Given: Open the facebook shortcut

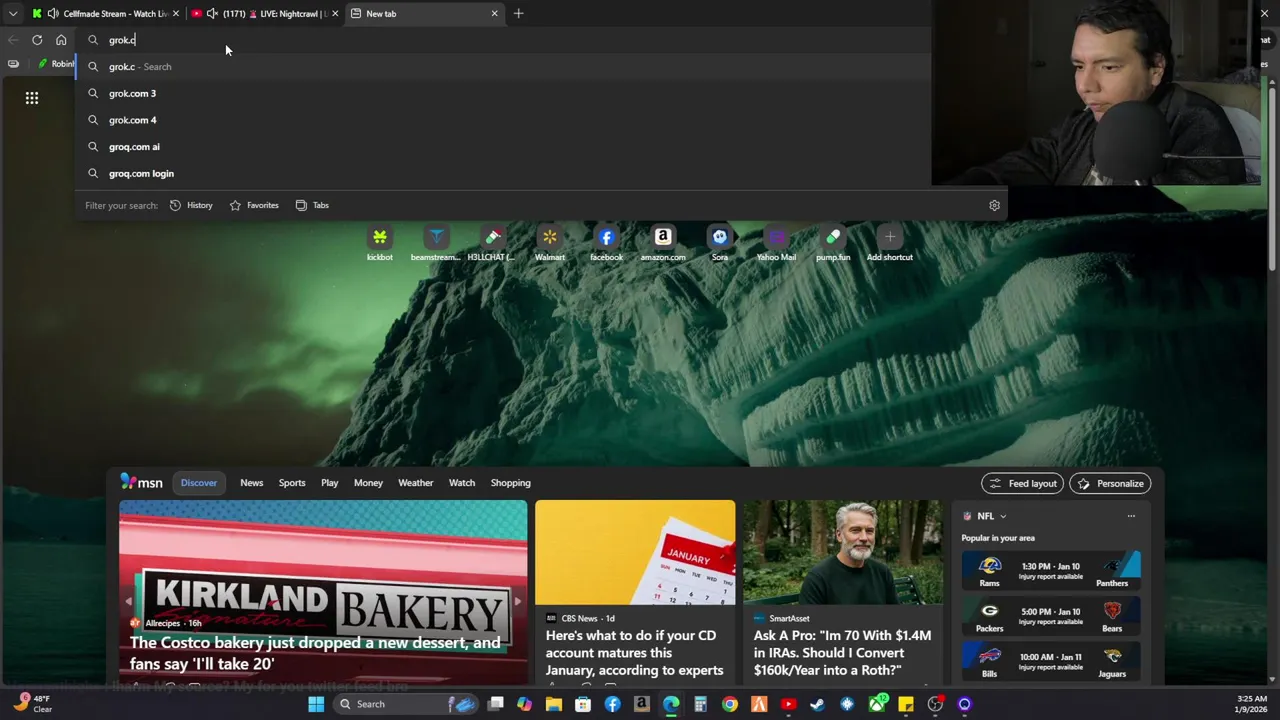Looking at the screenshot, I should [606, 244].
